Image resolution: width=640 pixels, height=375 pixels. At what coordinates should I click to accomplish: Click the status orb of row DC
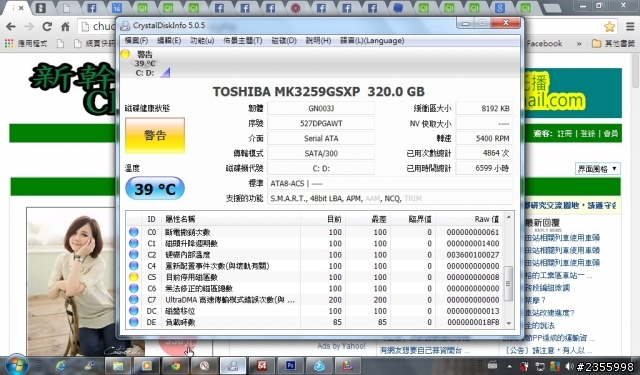[x=133, y=311]
